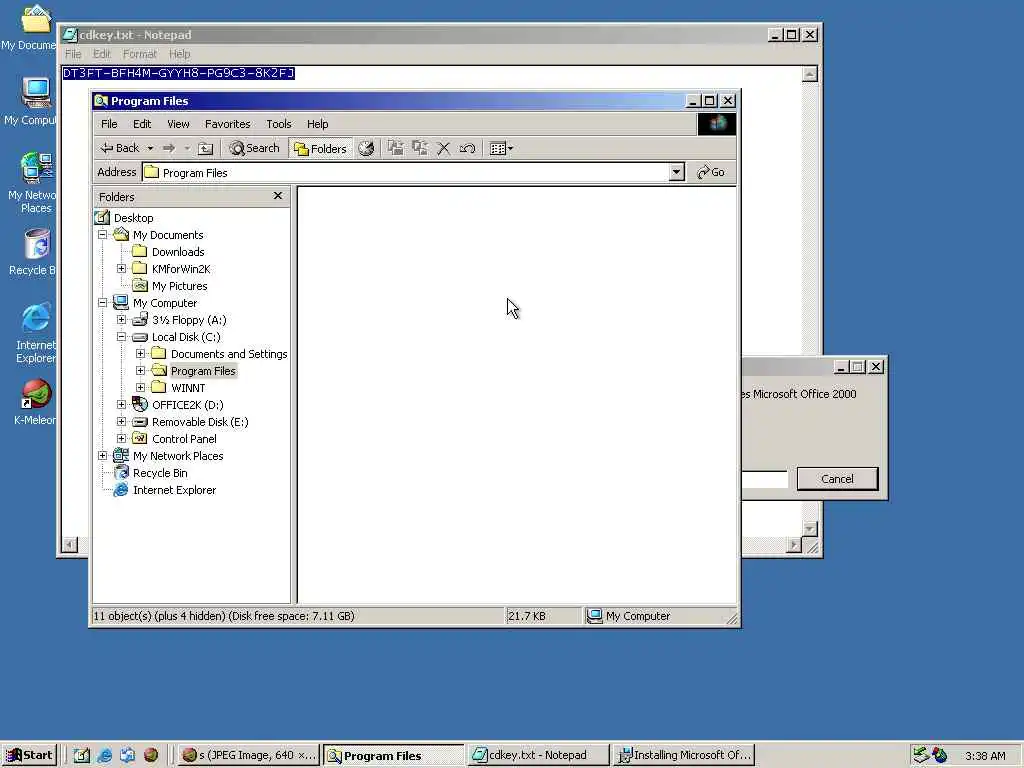Select Recycle Bin in folder tree
This screenshot has width=1024, height=768.
(x=159, y=473)
